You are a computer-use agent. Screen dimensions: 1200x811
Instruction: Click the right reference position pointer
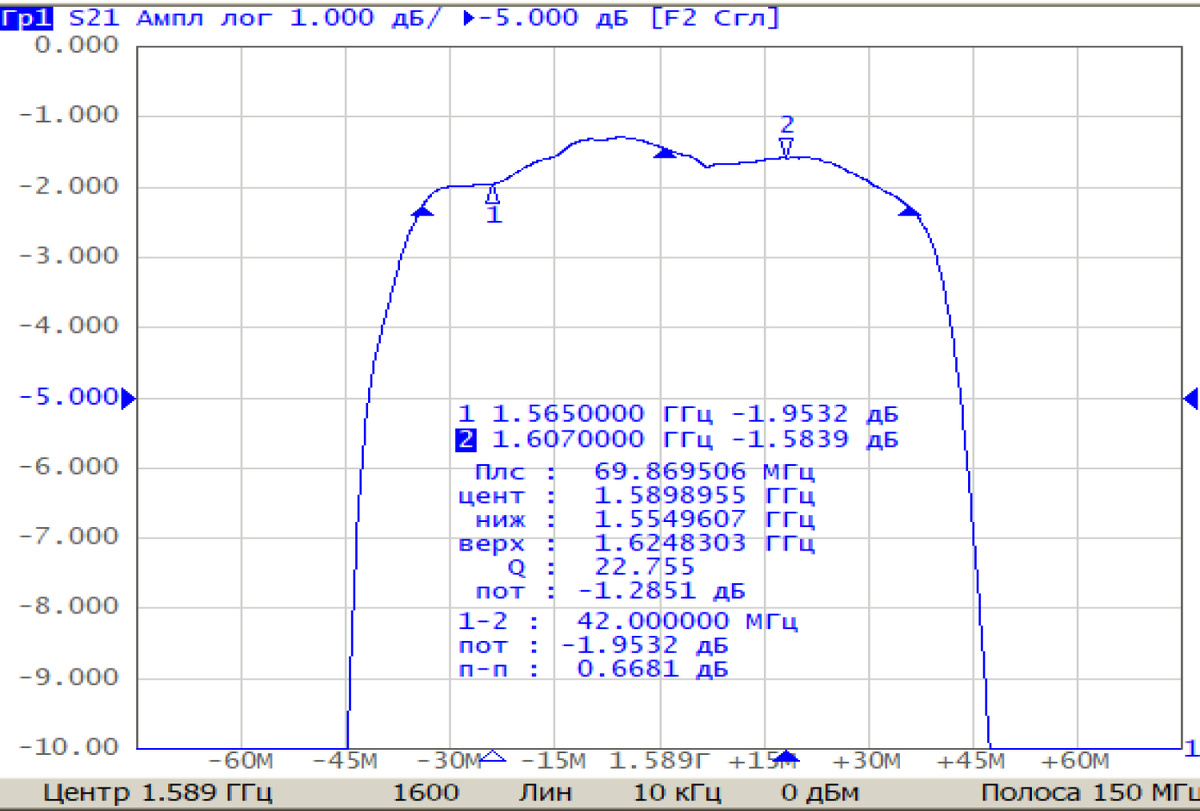pyautogui.click(x=1191, y=398)
